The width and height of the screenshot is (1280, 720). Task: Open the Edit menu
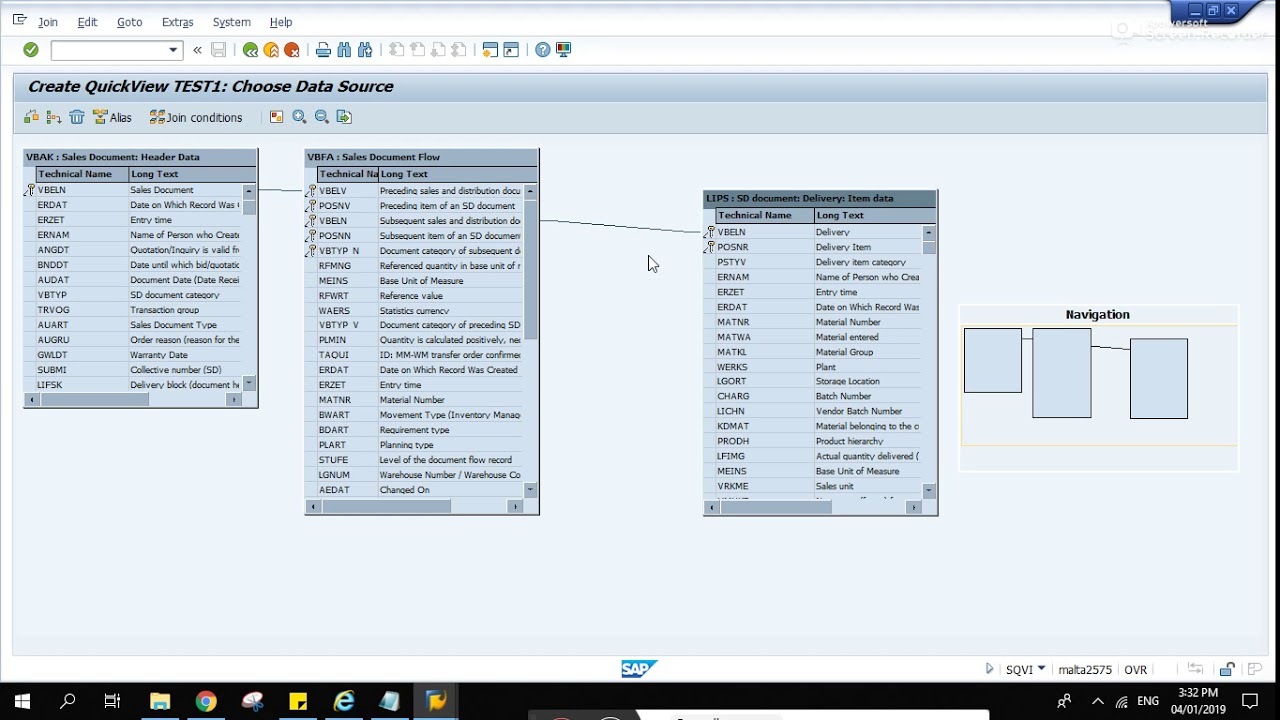(87, 22)
